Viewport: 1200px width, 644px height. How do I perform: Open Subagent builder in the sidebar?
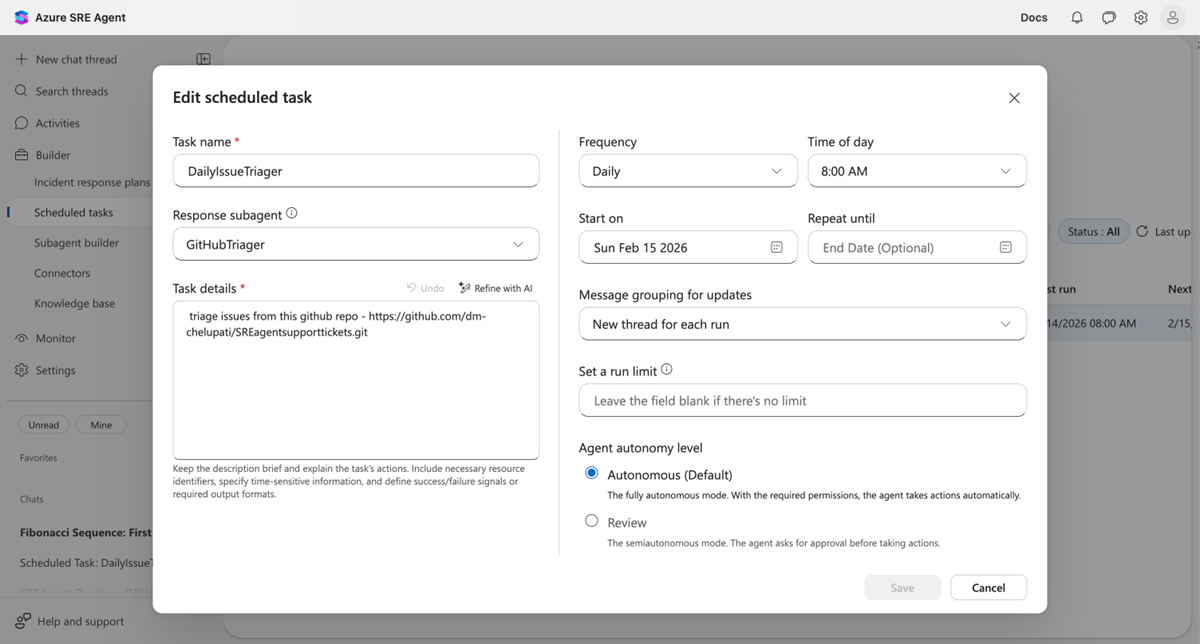tap(76, 243)
